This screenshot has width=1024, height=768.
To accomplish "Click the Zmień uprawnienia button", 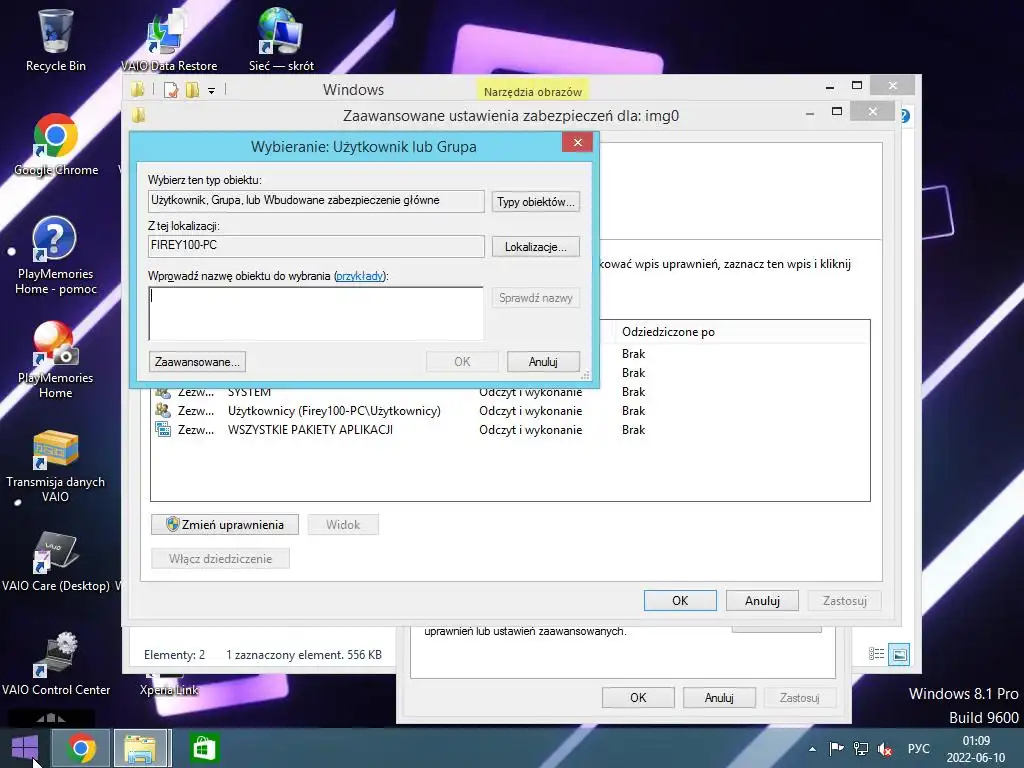I will pos(225,524).
